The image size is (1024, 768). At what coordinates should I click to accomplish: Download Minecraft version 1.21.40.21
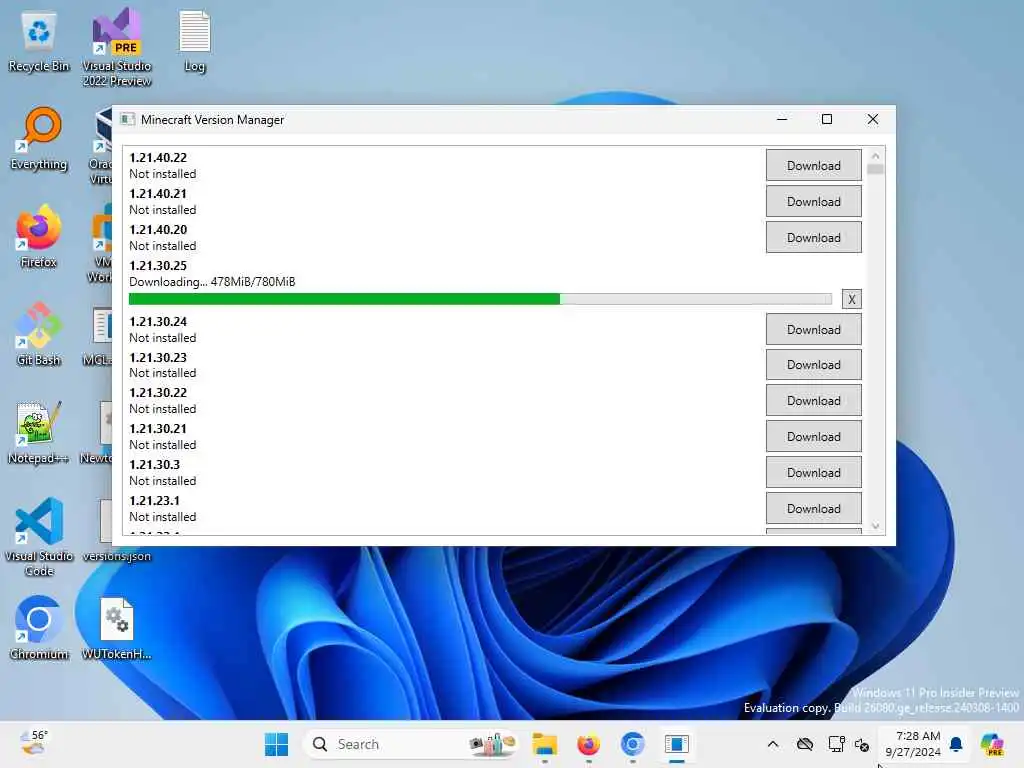tap(813, 202)
